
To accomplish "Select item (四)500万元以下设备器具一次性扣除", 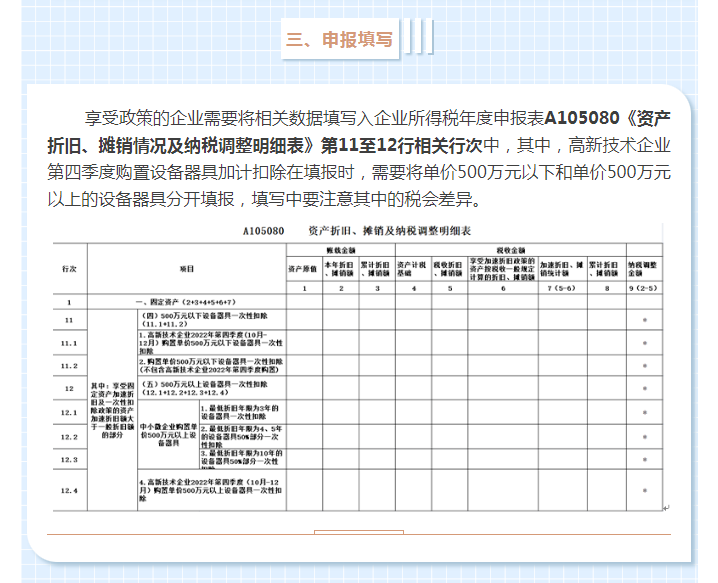I will point(212,320).
